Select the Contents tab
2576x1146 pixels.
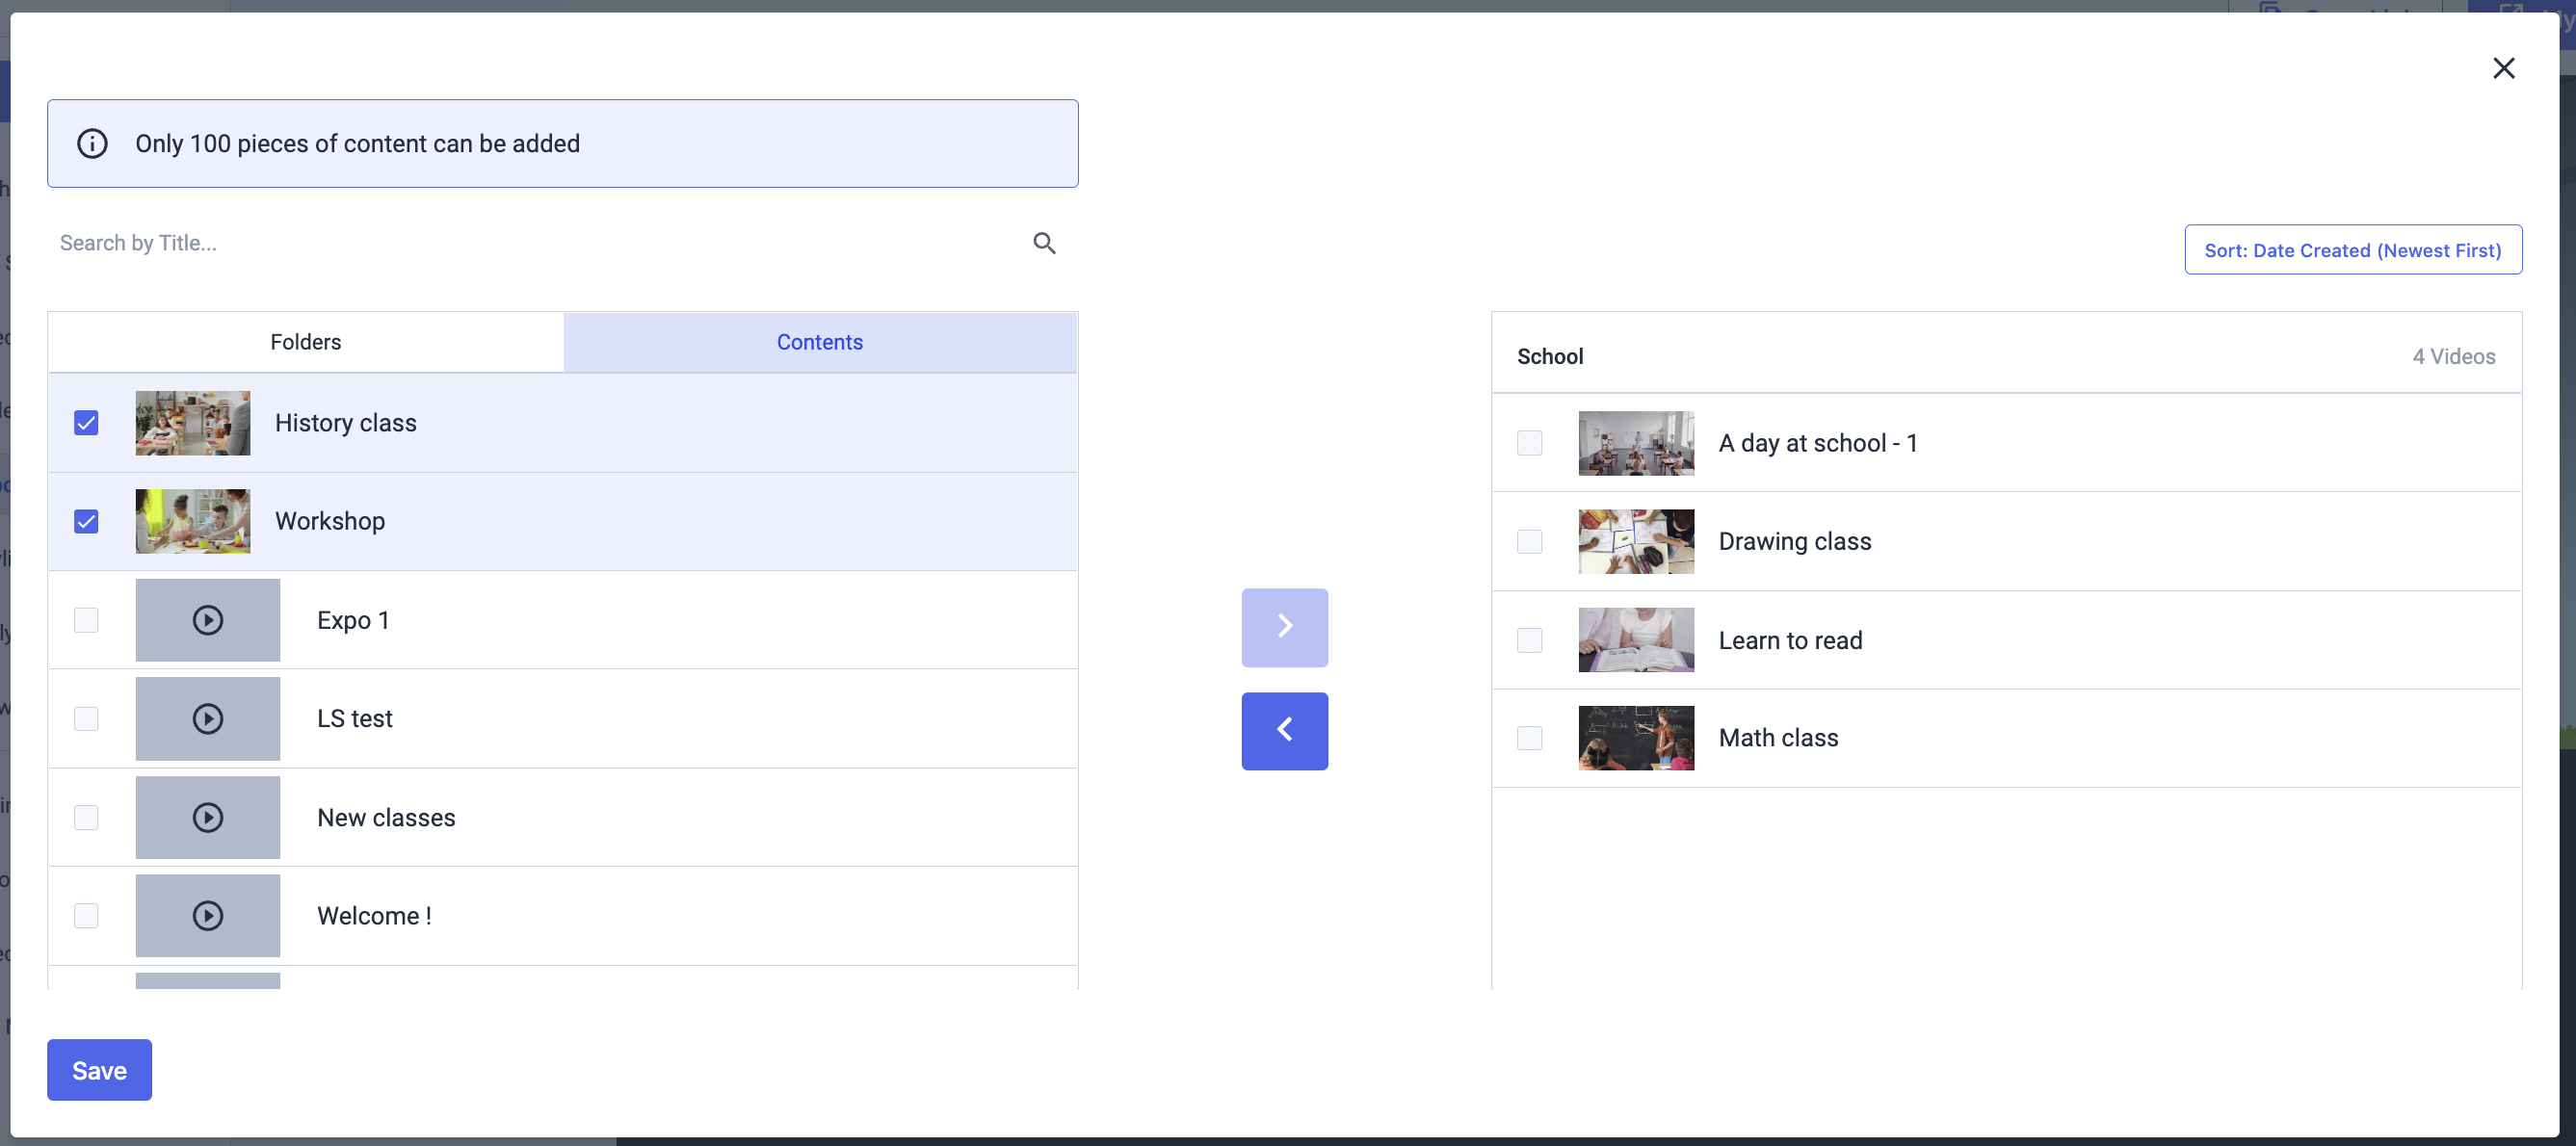pyautogui.click(x=820, y=342)
